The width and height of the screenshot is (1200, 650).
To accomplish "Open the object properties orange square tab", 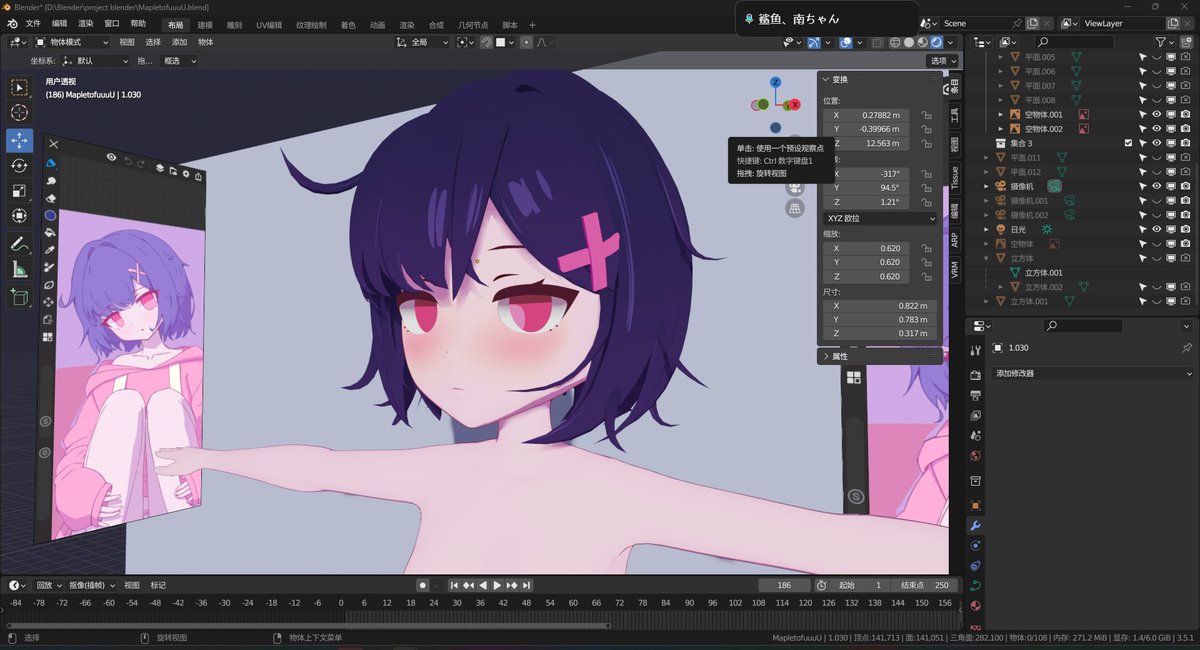I will pos(976,505).
